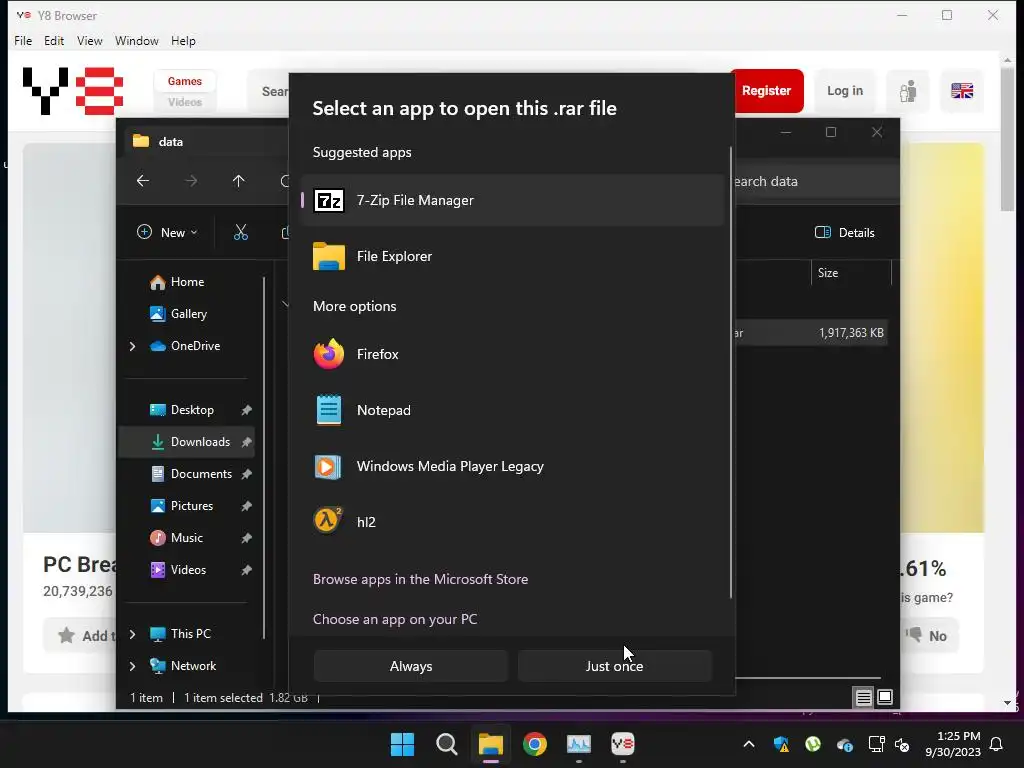Open Browse apps in the Microsoft Store
Screen dimensions: 1024x768
coord(421,579)
